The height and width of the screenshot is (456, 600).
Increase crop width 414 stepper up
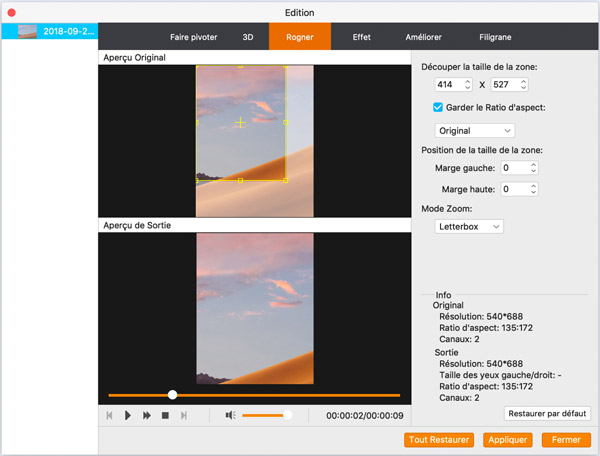coord(468,81)
